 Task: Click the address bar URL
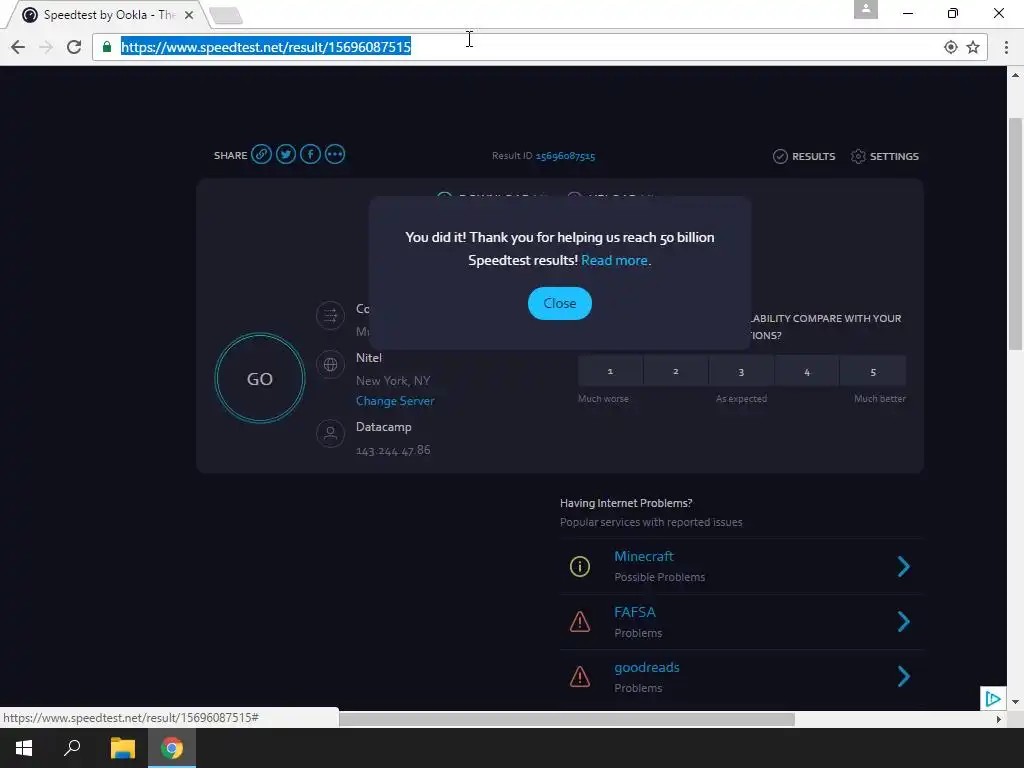pos(266,47)
